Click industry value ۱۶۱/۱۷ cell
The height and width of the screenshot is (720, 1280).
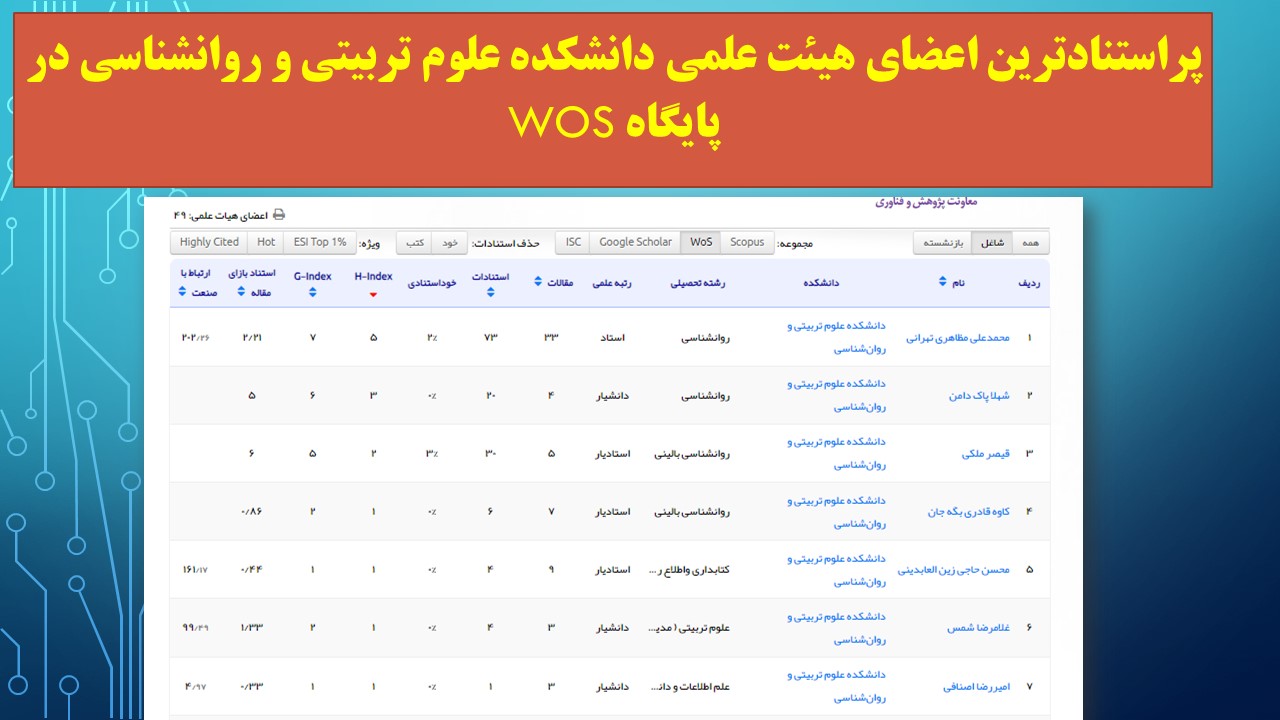tap(195, 570)
